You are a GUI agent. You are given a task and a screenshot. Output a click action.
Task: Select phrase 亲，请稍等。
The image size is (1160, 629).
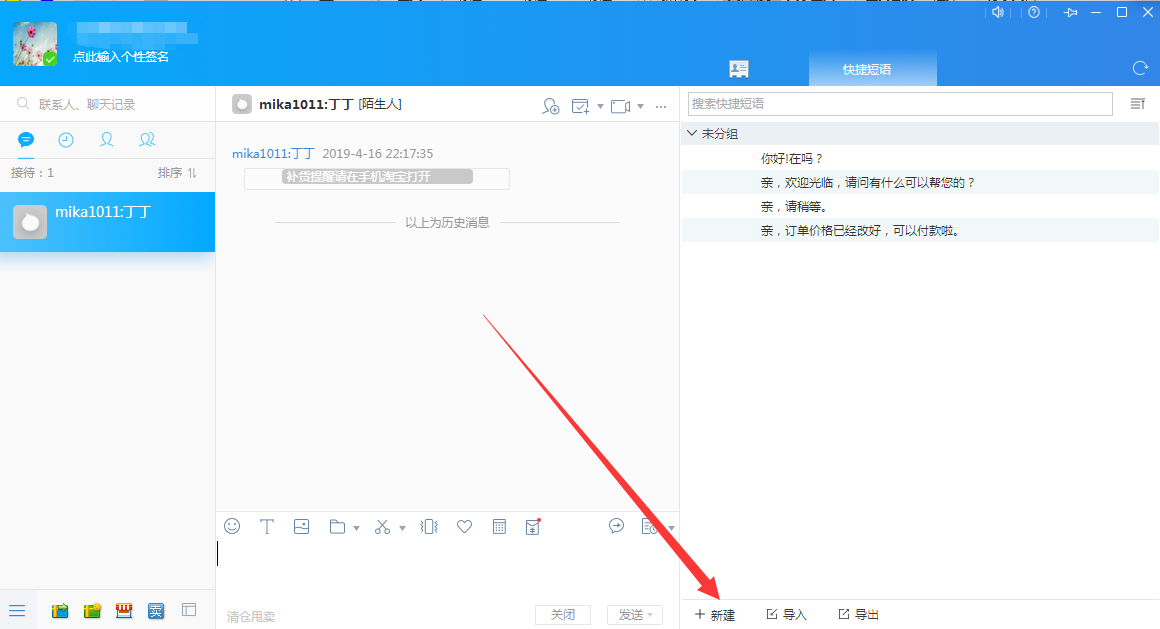(x=920, y=206)
